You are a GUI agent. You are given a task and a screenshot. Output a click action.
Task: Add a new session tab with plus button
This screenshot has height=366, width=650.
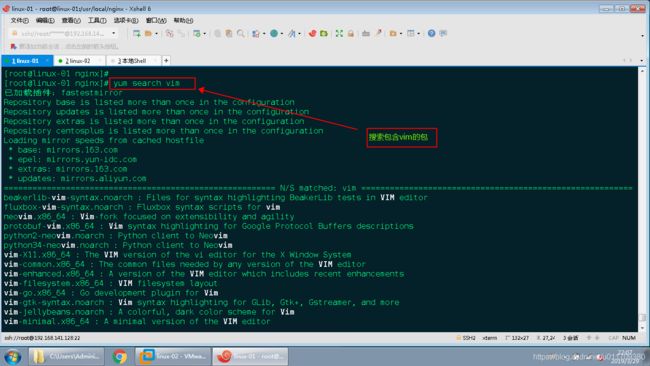[166, 61]
